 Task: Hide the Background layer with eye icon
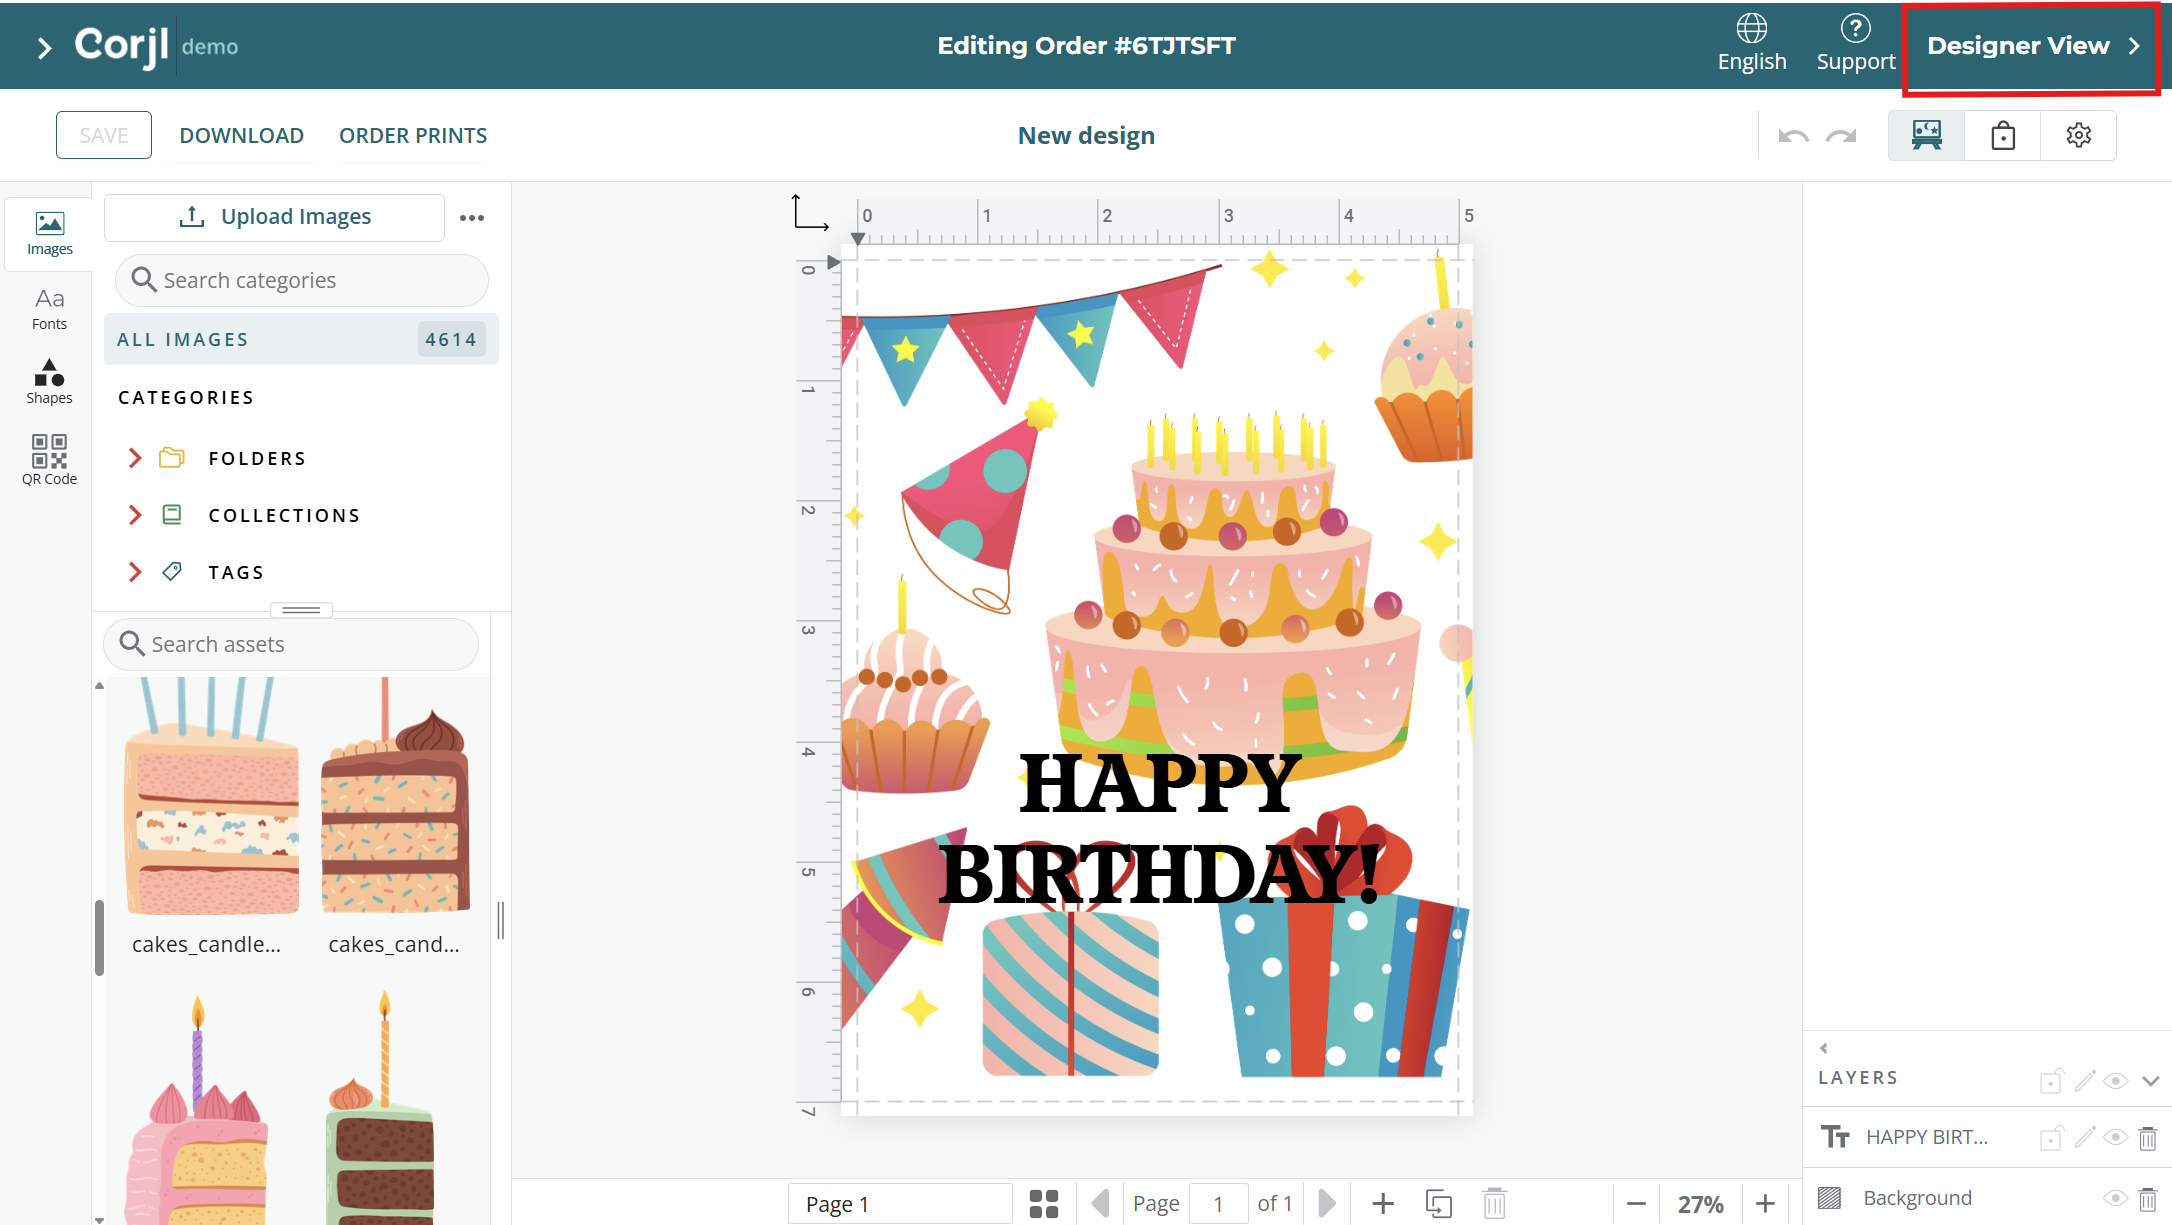[x=2115, y=1198]
